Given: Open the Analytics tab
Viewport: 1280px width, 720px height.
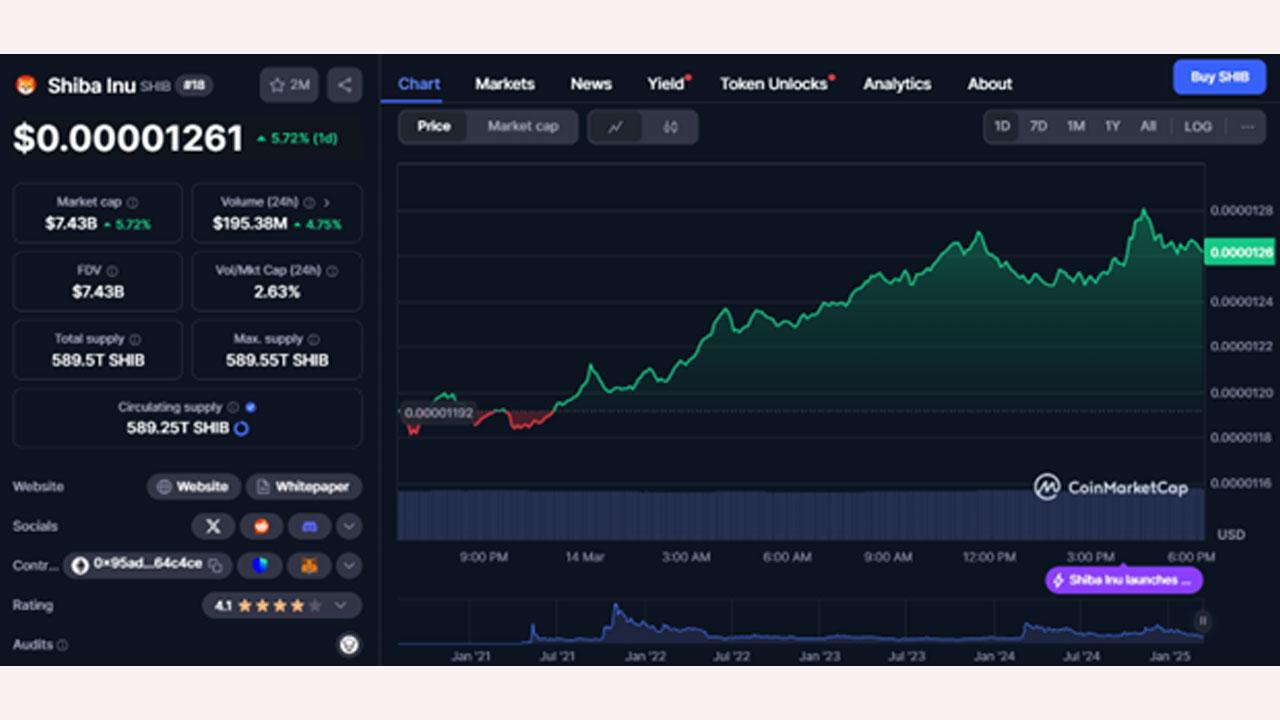Looking at the screenshot, I should click(897, 84).
